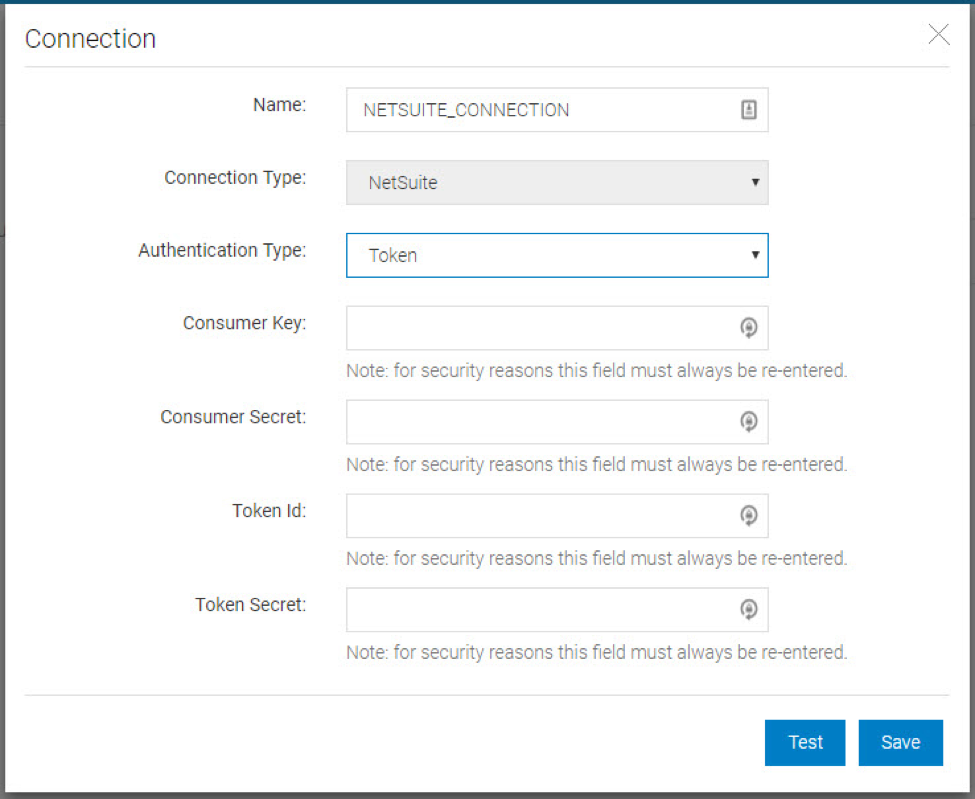Click the security note under Token Id
This screenshot has height=799, width=975.
pyautogui.click(x=597, y=558)
